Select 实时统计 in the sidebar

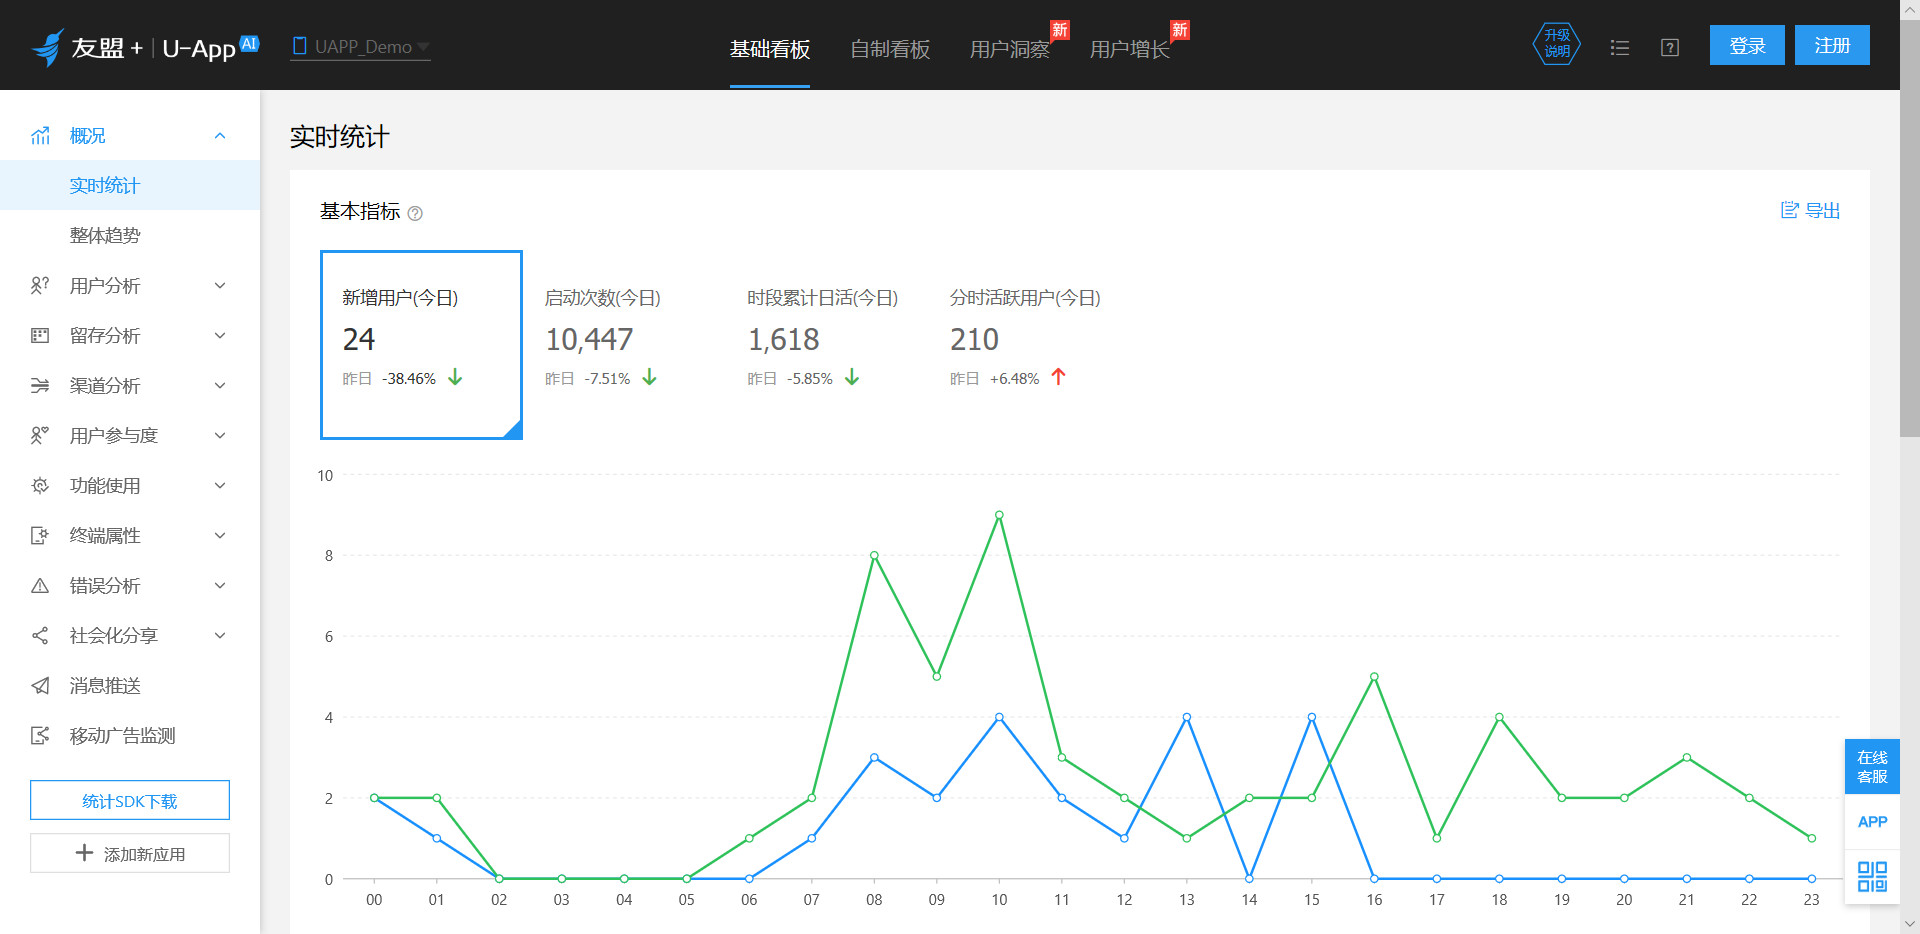coord(130,185)
